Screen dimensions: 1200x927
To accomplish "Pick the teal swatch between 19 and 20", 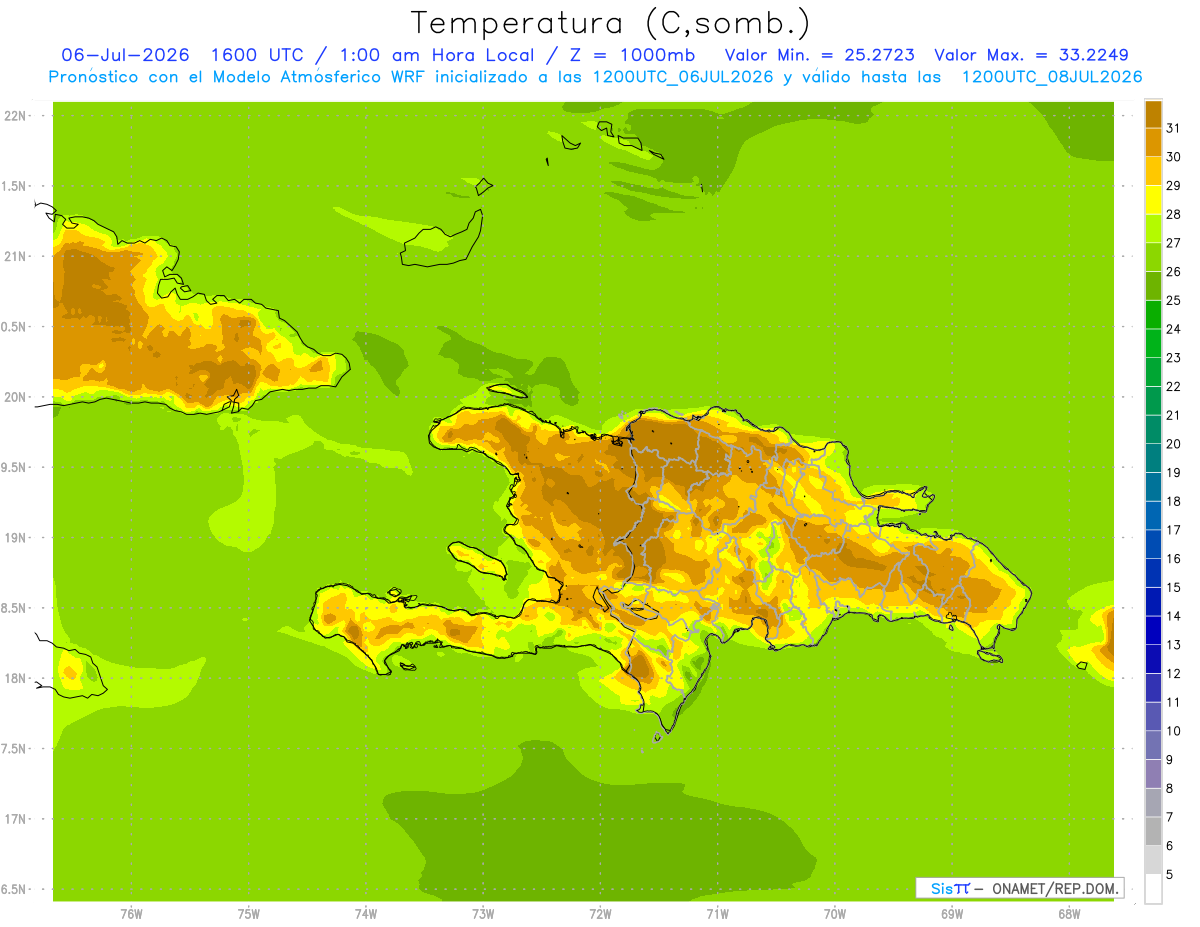I will click(1153, 459).
